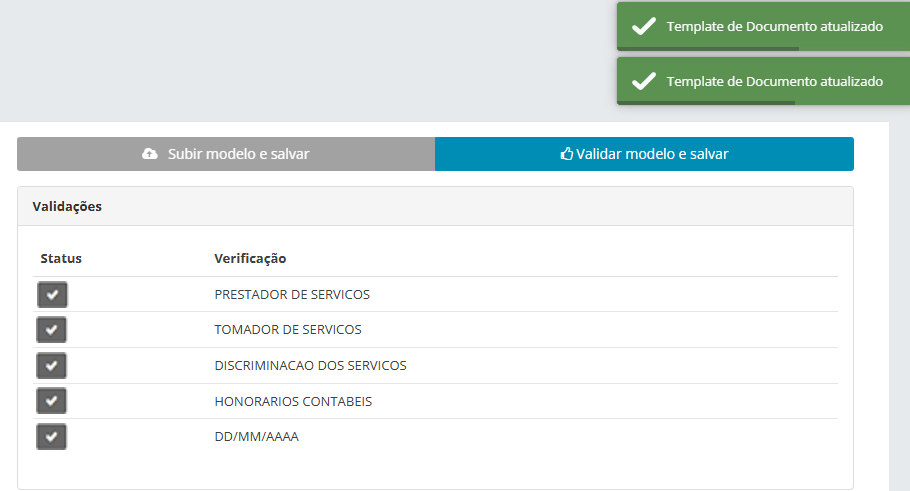Click the Validações panel header

(435, 207)
